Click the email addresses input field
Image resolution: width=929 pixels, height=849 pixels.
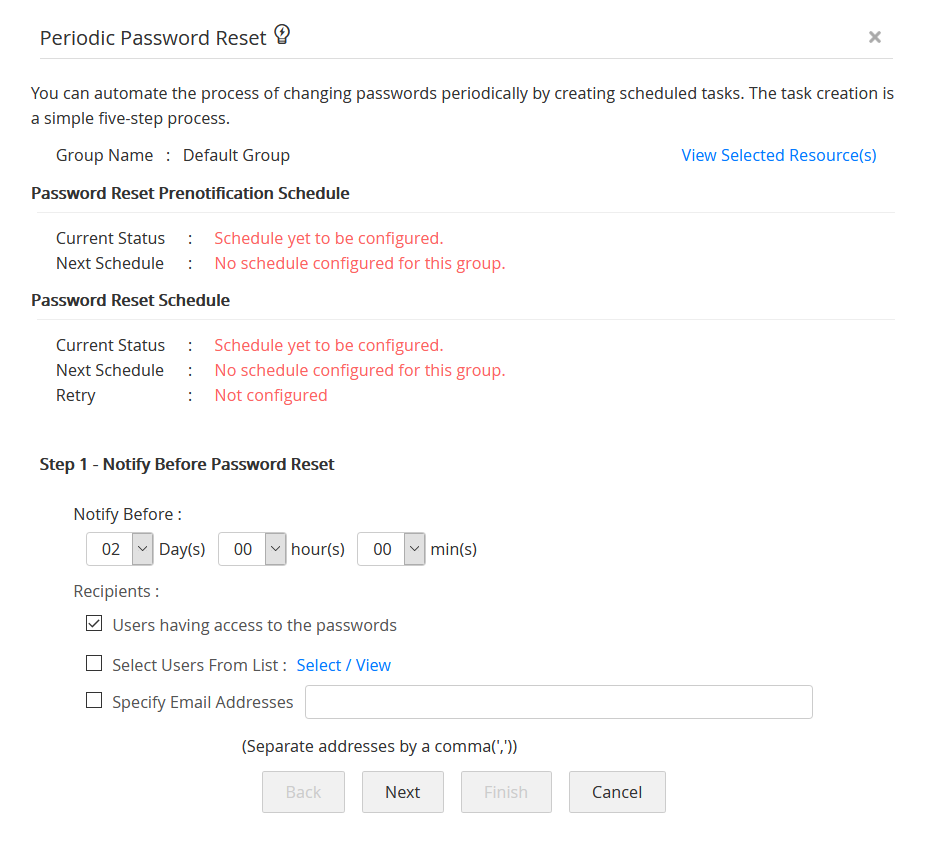[558, 701]
